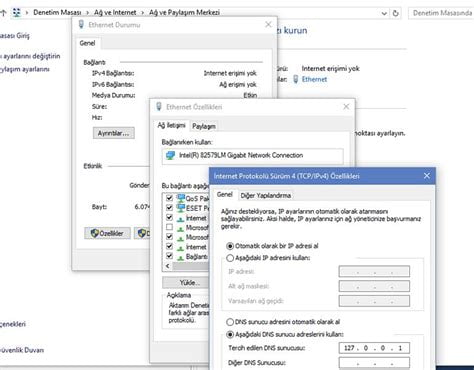
Task: Select the Genel tab in Ethernet Durumu
Action: click(87, 43)
